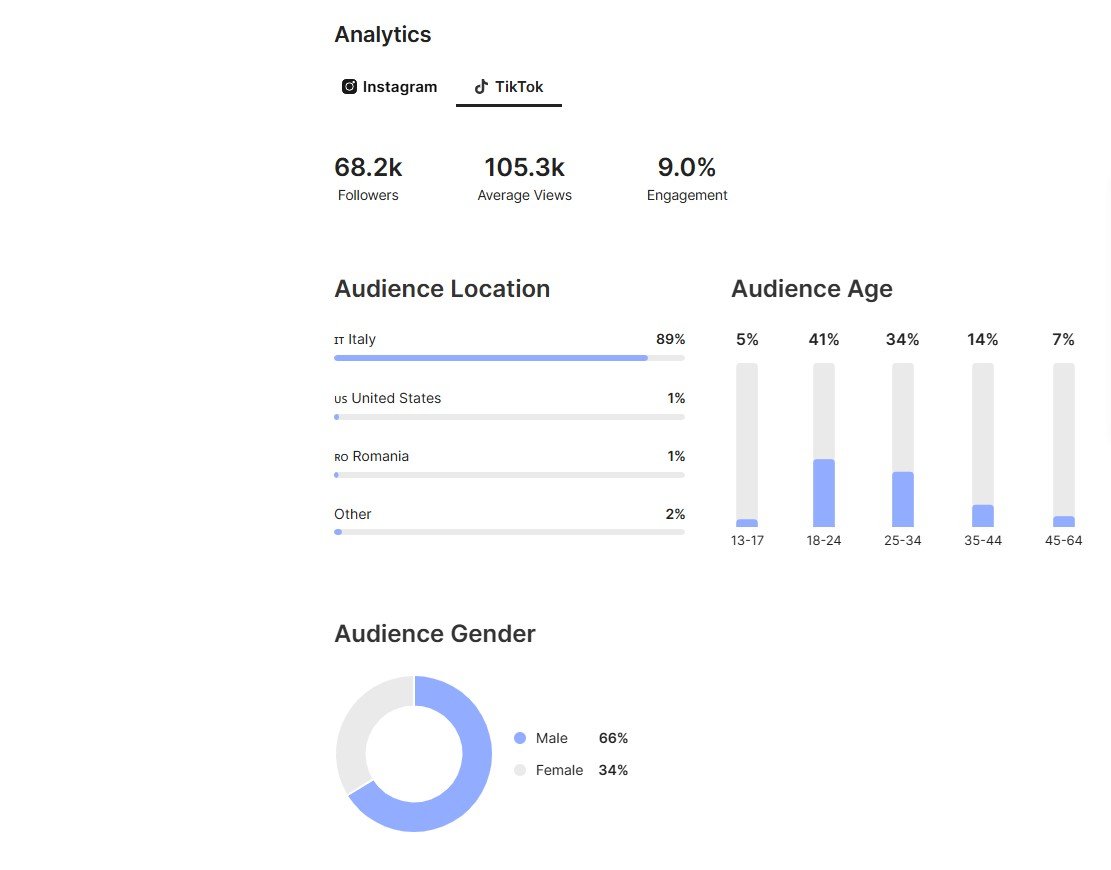This screenshot has height=870, width=1111.
Task: Click the 41% age percentage
Action: (x=824, y=340)
